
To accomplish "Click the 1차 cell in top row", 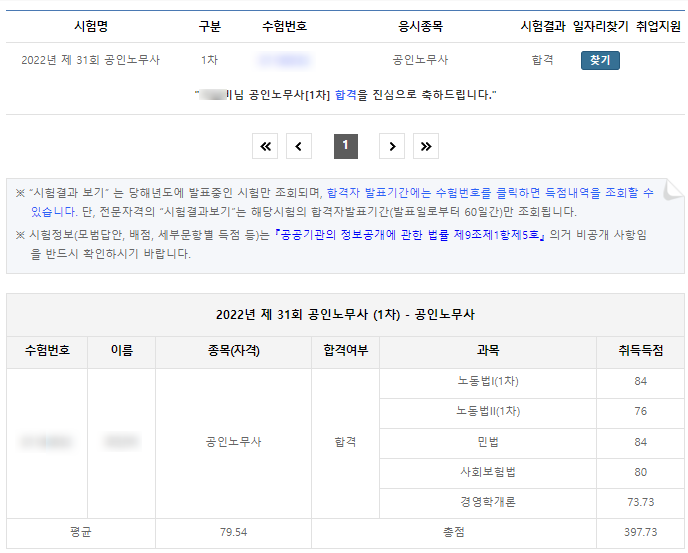I will pyautogui.click(x=209, y=60).
